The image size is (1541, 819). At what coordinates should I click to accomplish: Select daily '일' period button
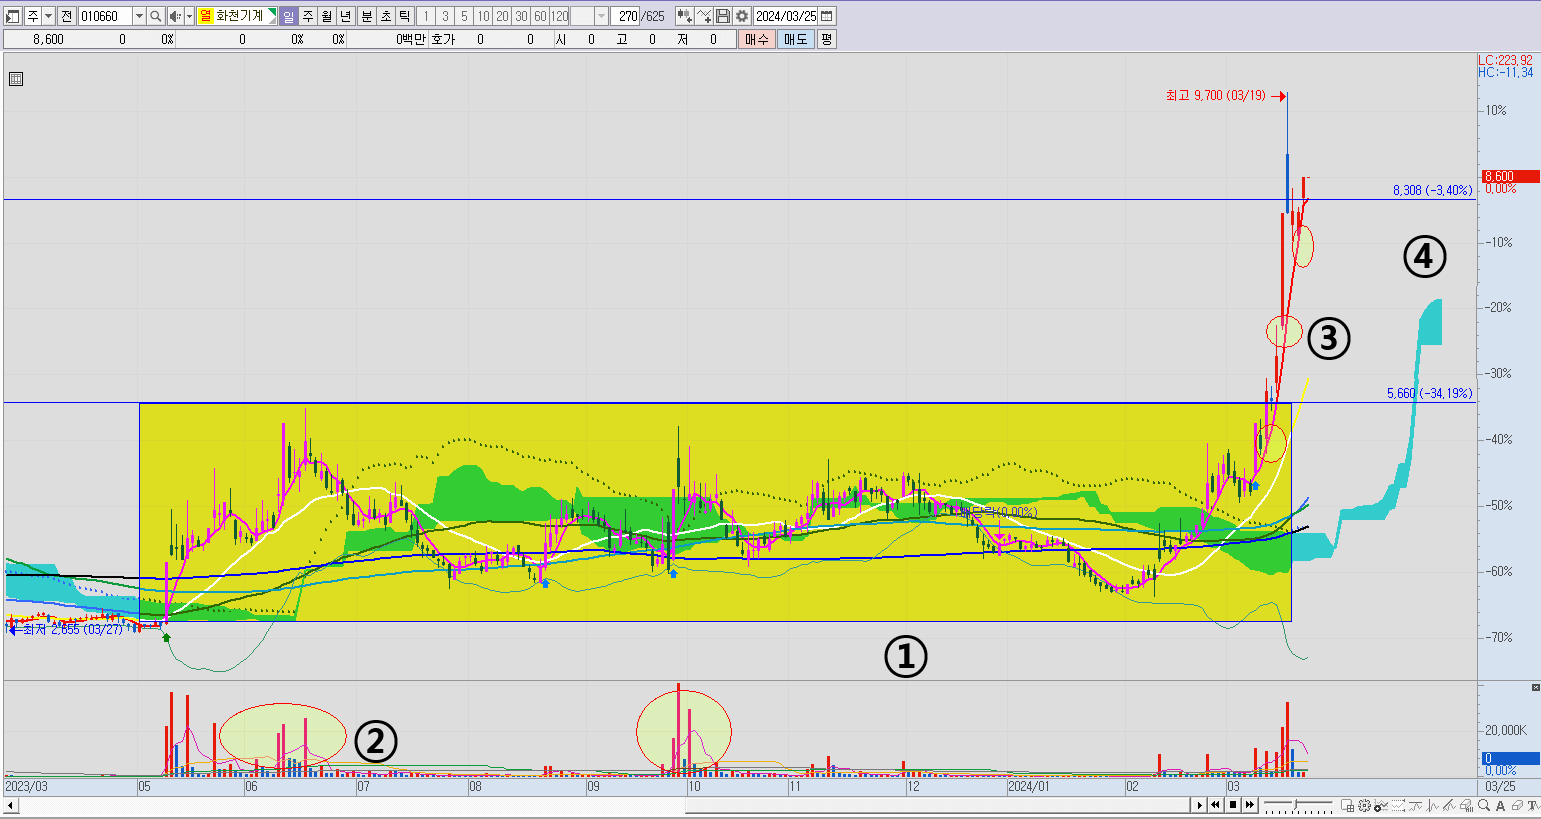288,16
